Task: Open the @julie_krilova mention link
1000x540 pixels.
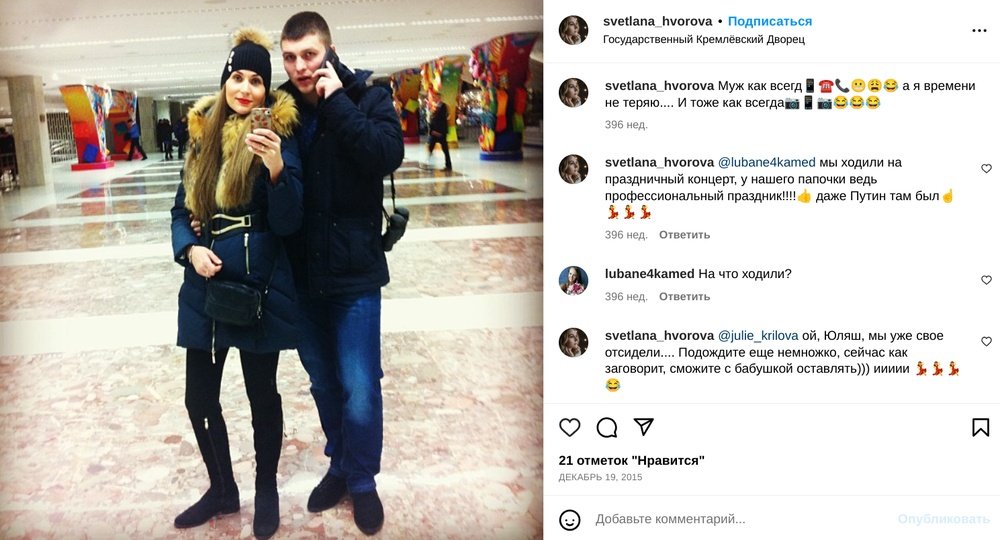Action: [758, 335]
